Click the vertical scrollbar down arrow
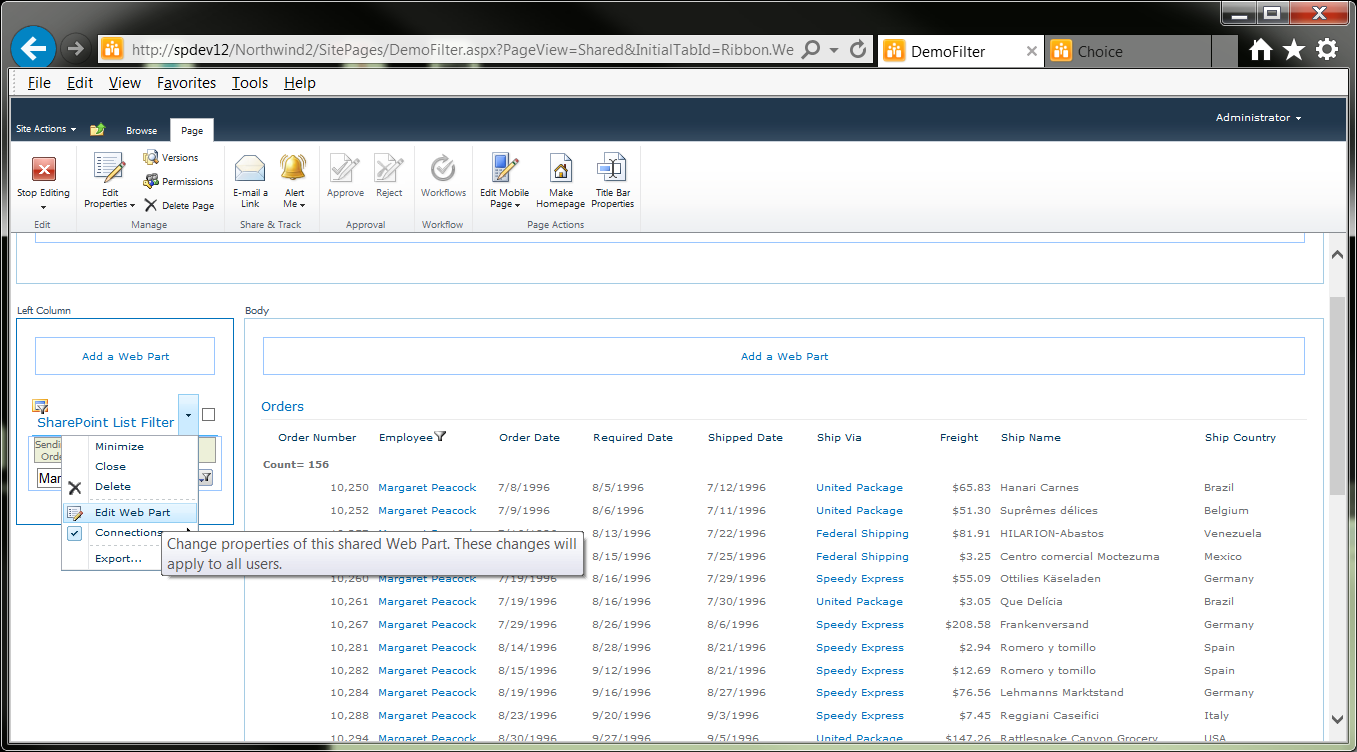1357x752 pixels. click(x=1339, y=718)
